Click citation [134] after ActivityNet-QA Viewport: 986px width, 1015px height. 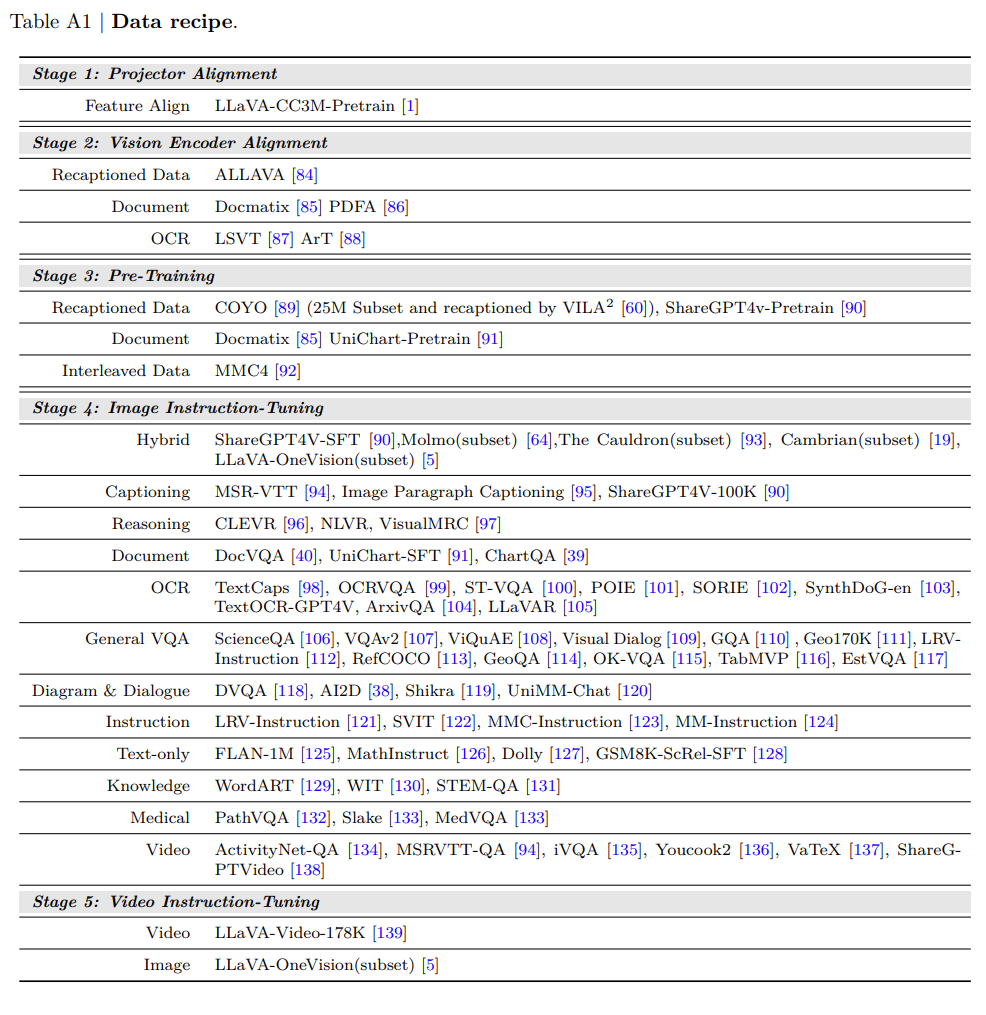[365, 850]
